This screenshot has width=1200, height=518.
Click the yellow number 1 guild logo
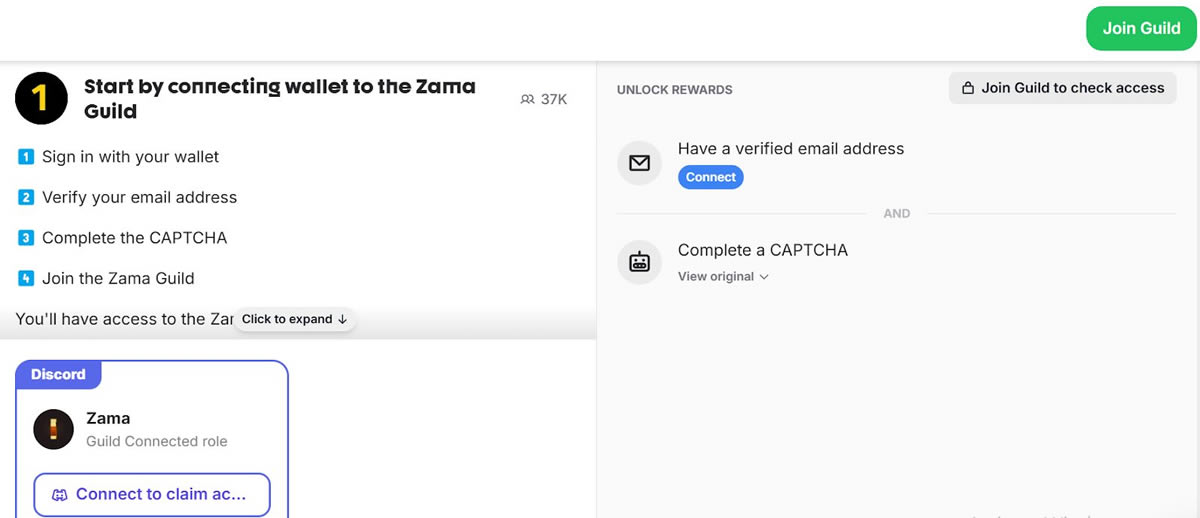pos(41,97)
